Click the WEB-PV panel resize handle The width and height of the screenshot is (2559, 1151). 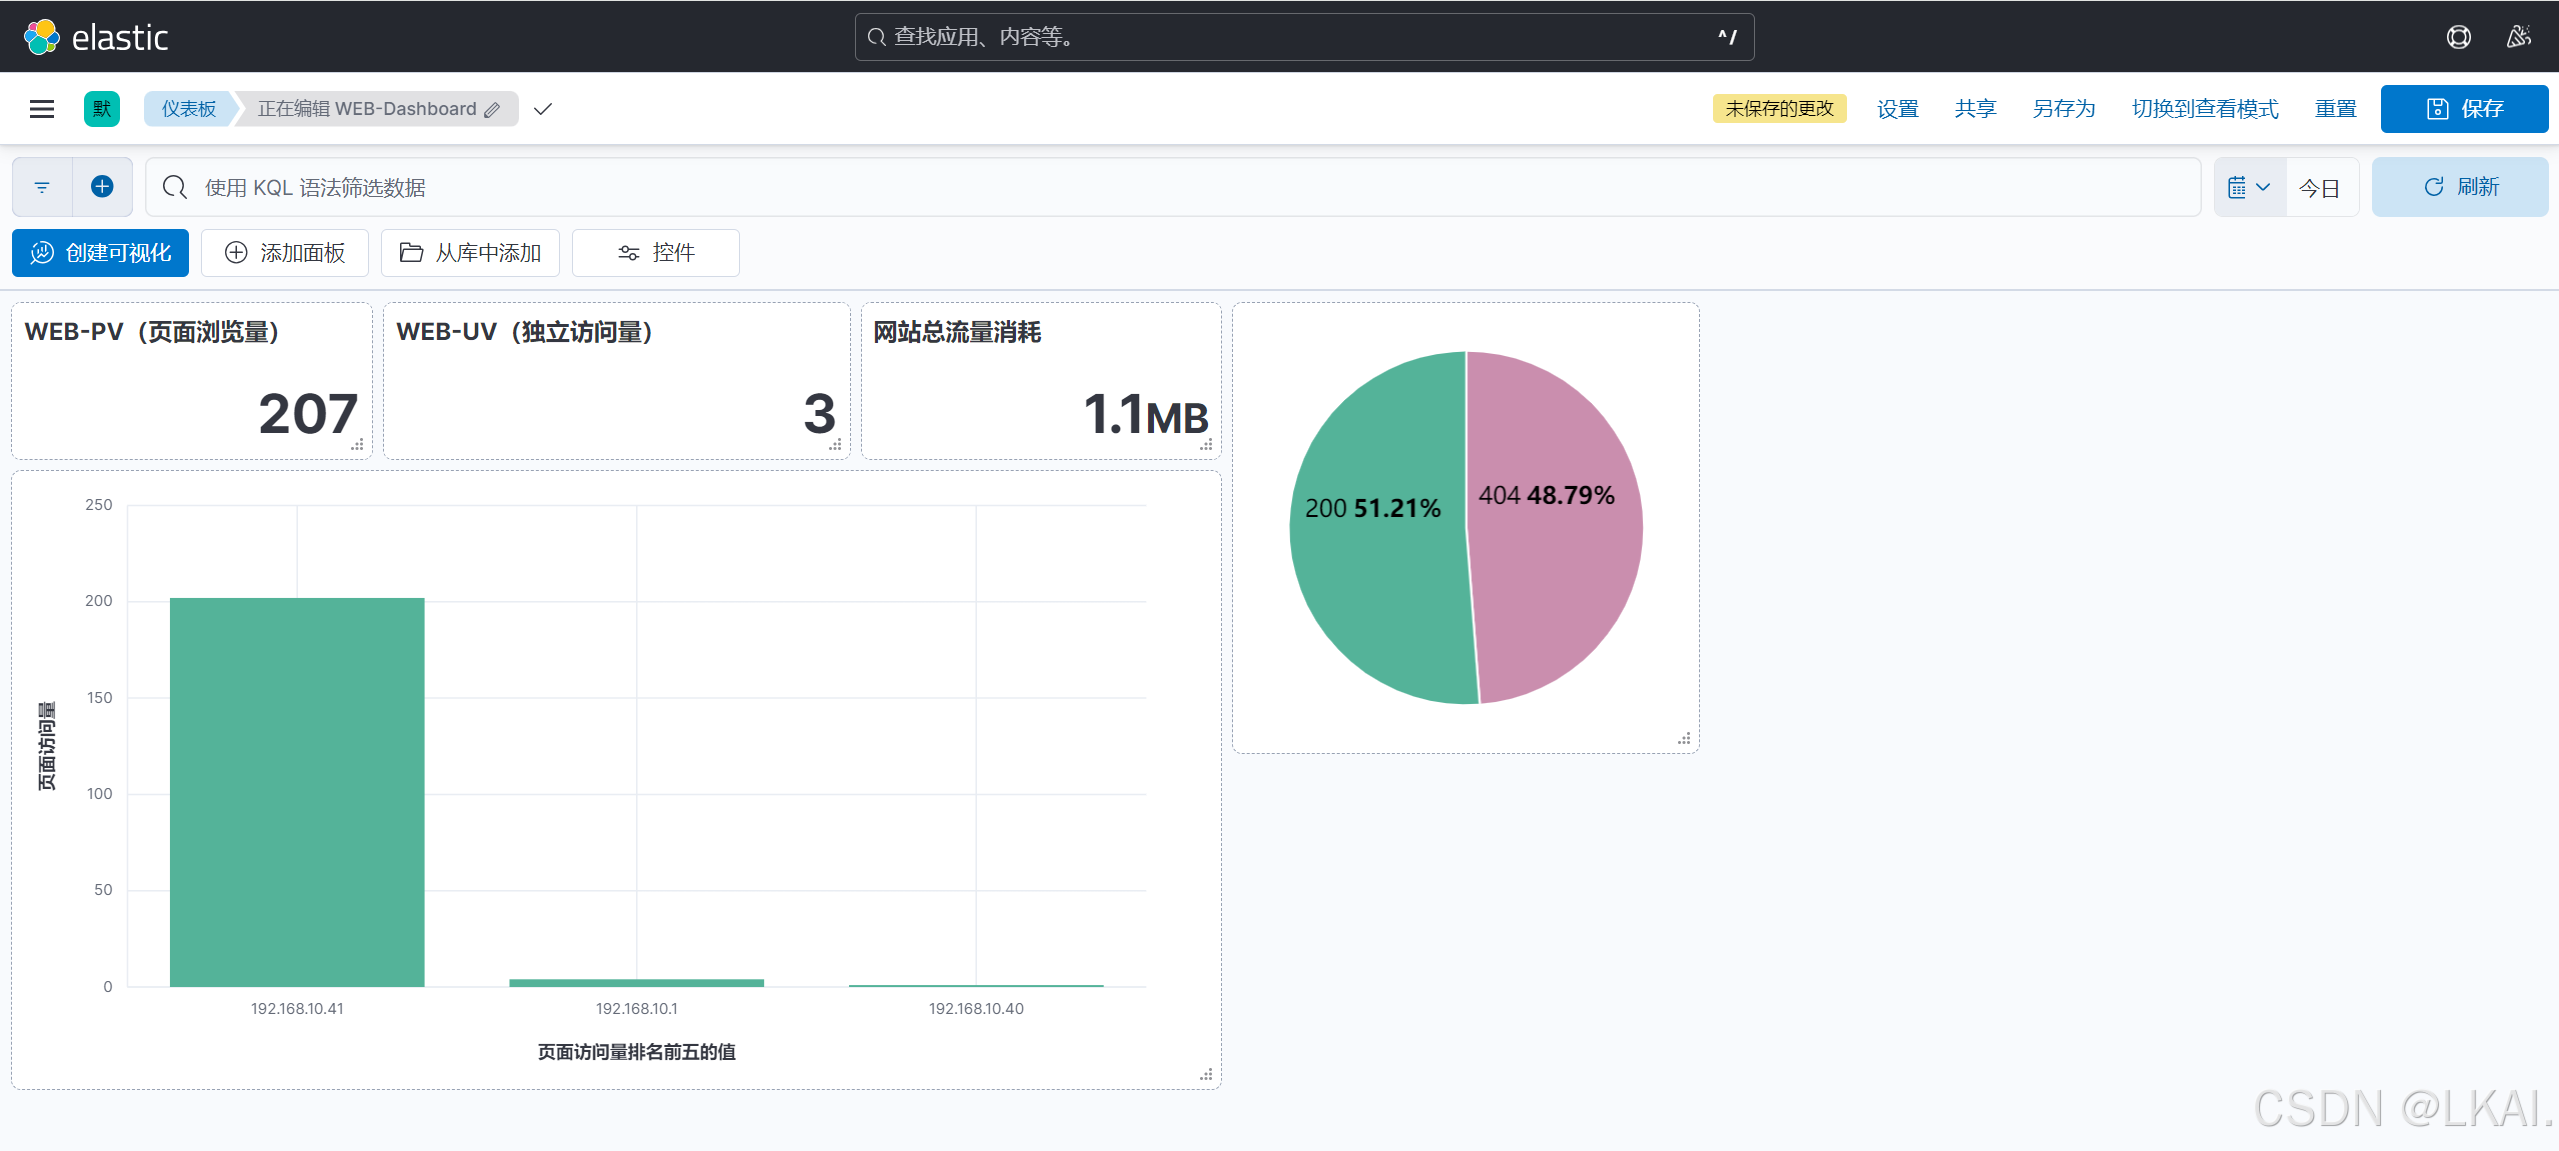point(357,445)
